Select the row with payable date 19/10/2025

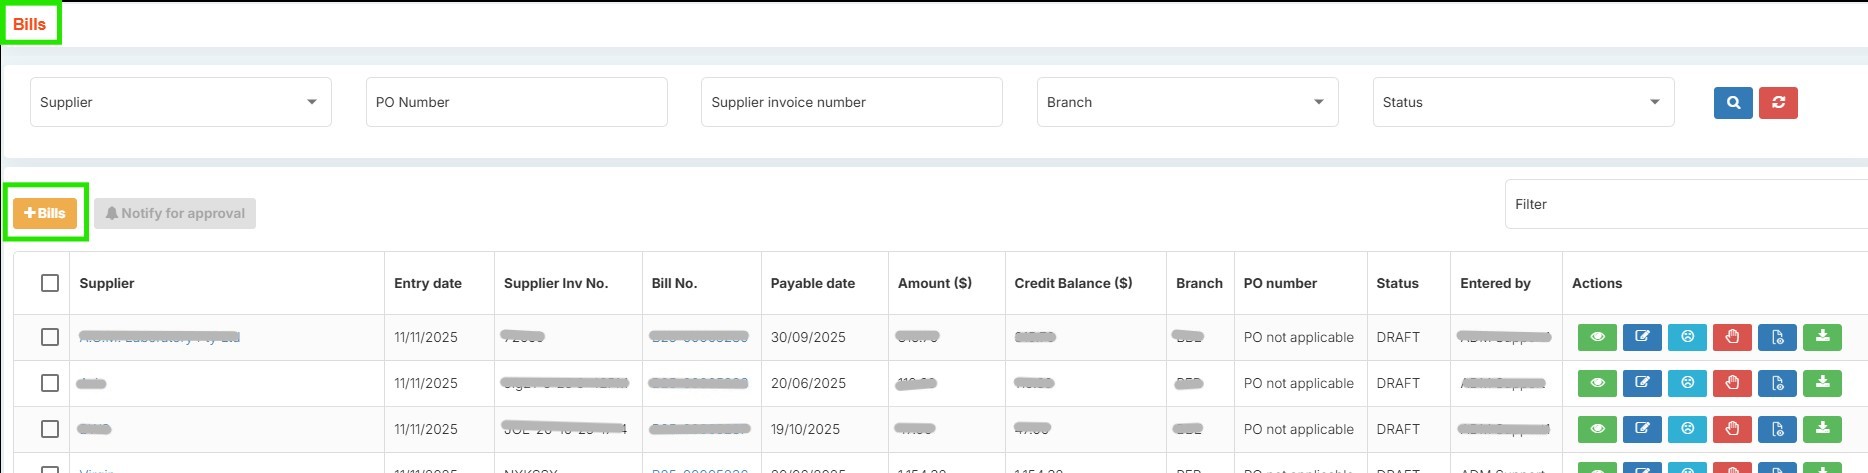coord(50,429)
